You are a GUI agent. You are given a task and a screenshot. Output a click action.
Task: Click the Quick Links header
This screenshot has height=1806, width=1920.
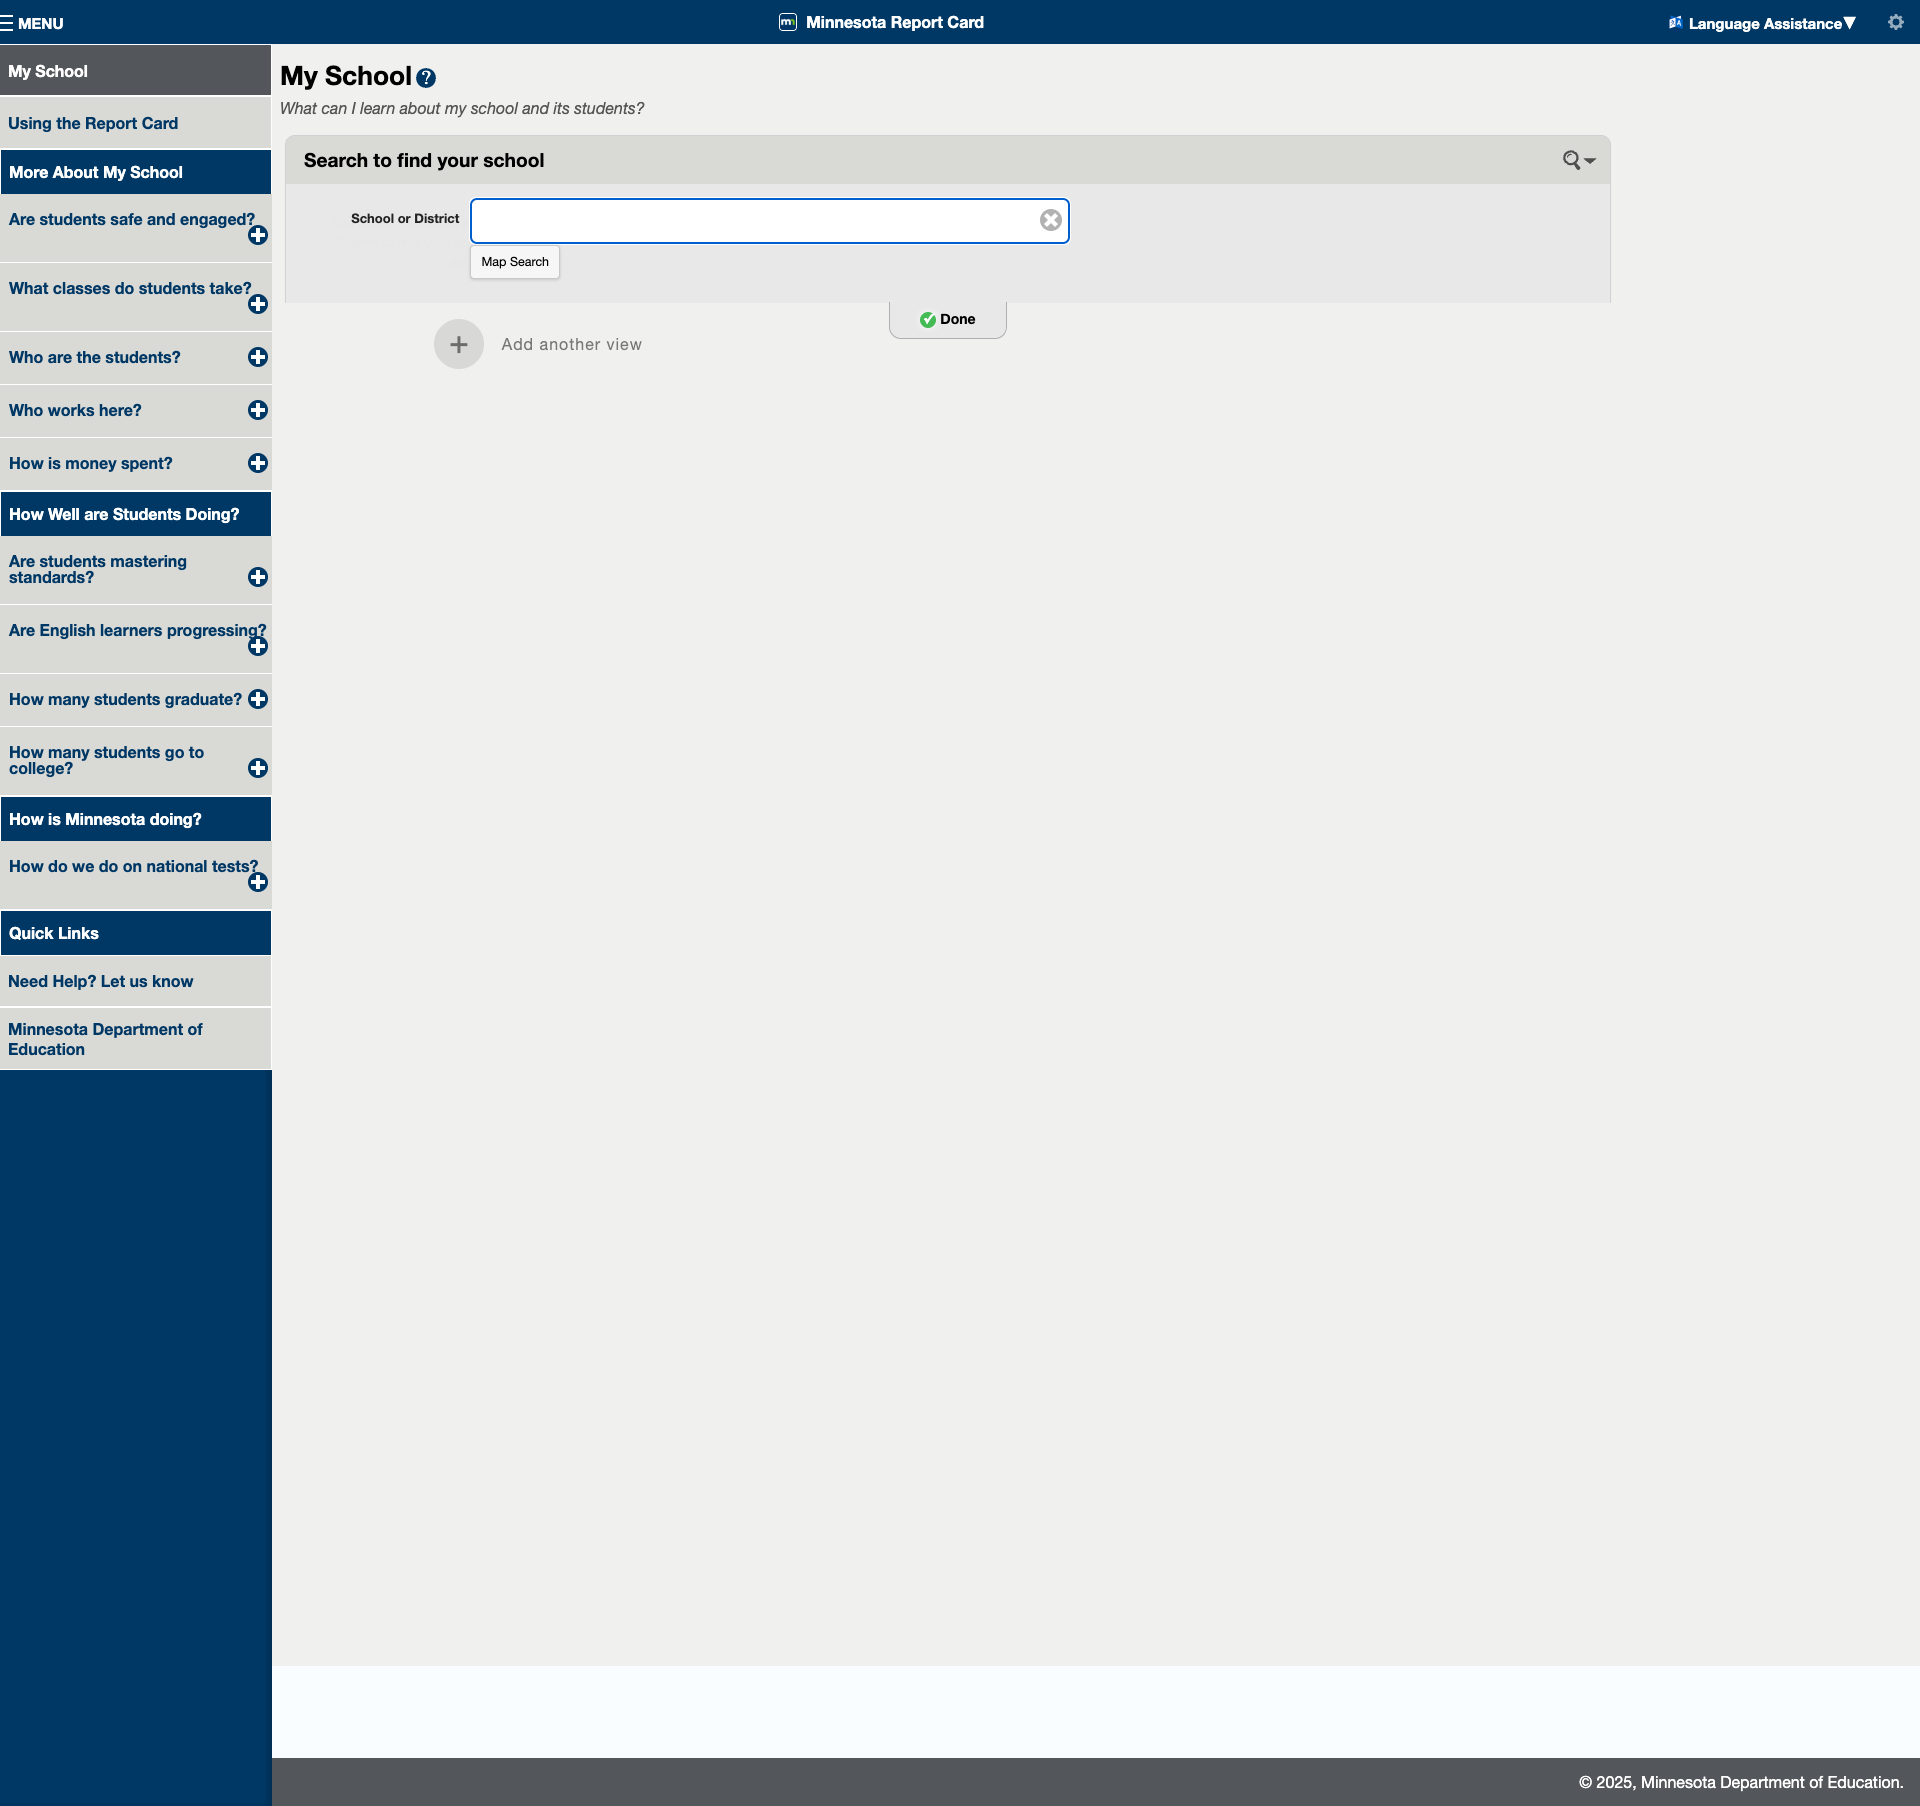135,933
